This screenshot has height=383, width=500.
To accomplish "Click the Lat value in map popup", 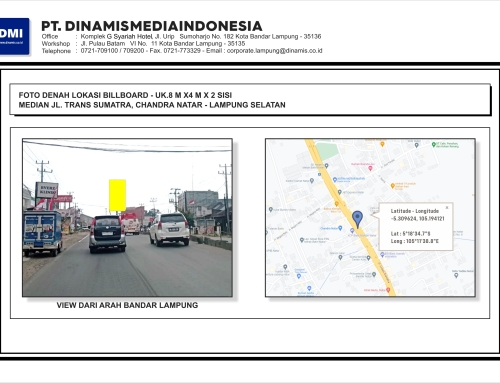I will 410,233.
